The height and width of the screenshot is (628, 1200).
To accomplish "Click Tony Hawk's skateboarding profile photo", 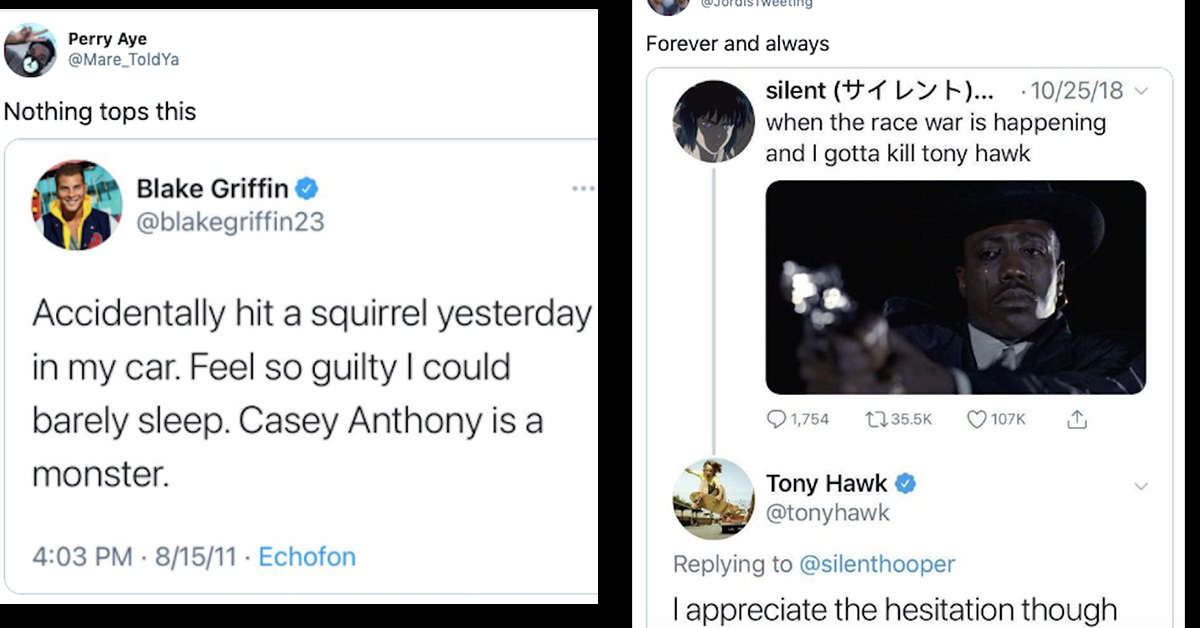I will pyautogui.click(x=713, y=497).
